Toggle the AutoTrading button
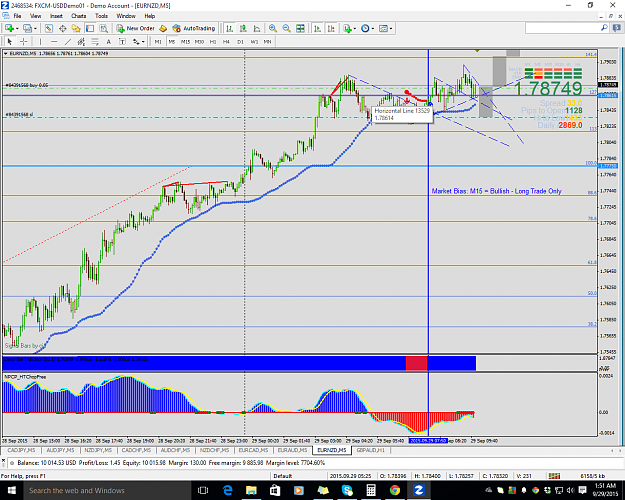Screen dimensions: 625x500 click(x=194, y=28)
